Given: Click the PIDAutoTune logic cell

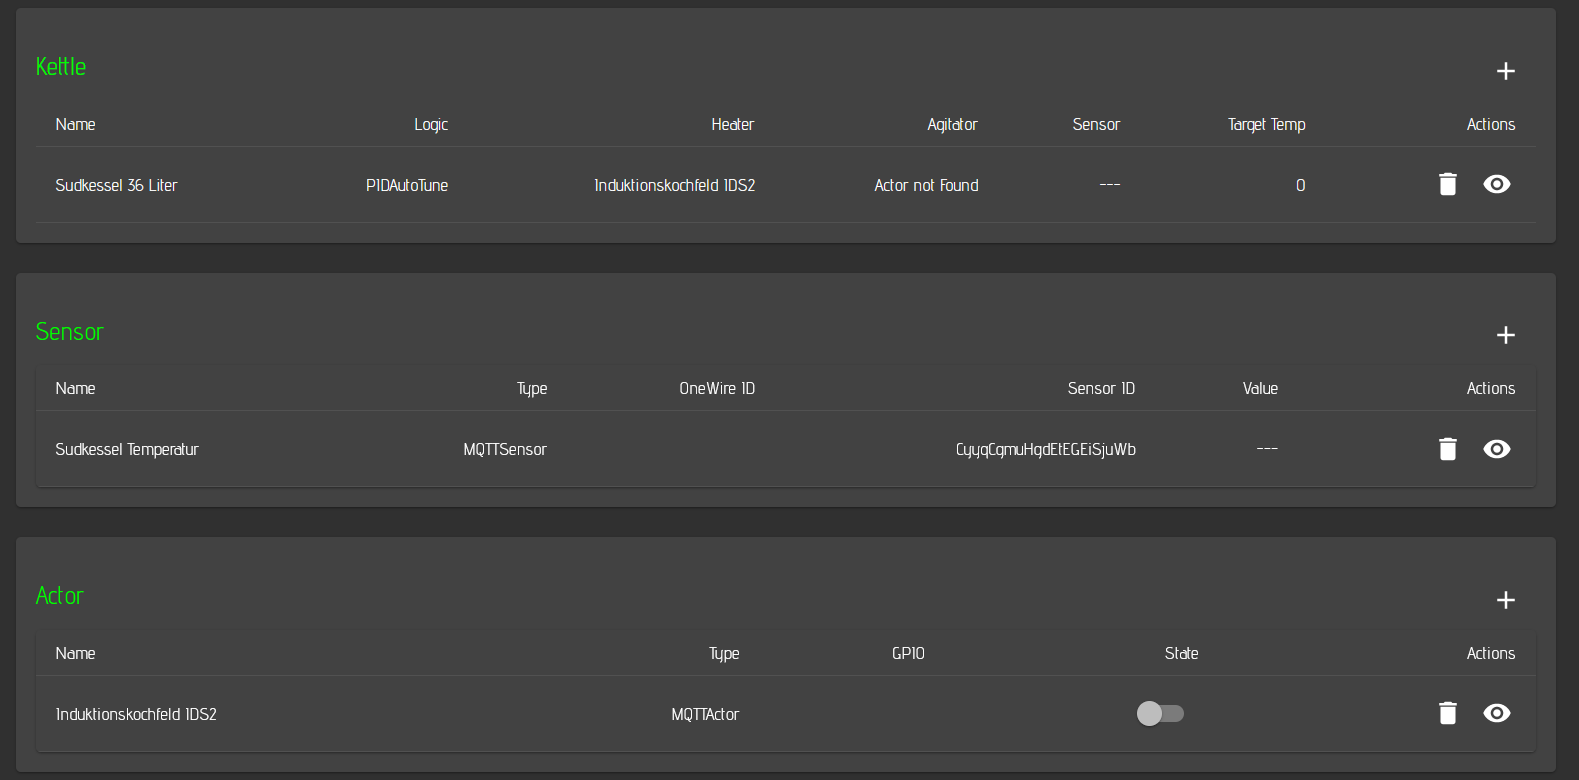Looking at the screenshot, I should (406, 185).
